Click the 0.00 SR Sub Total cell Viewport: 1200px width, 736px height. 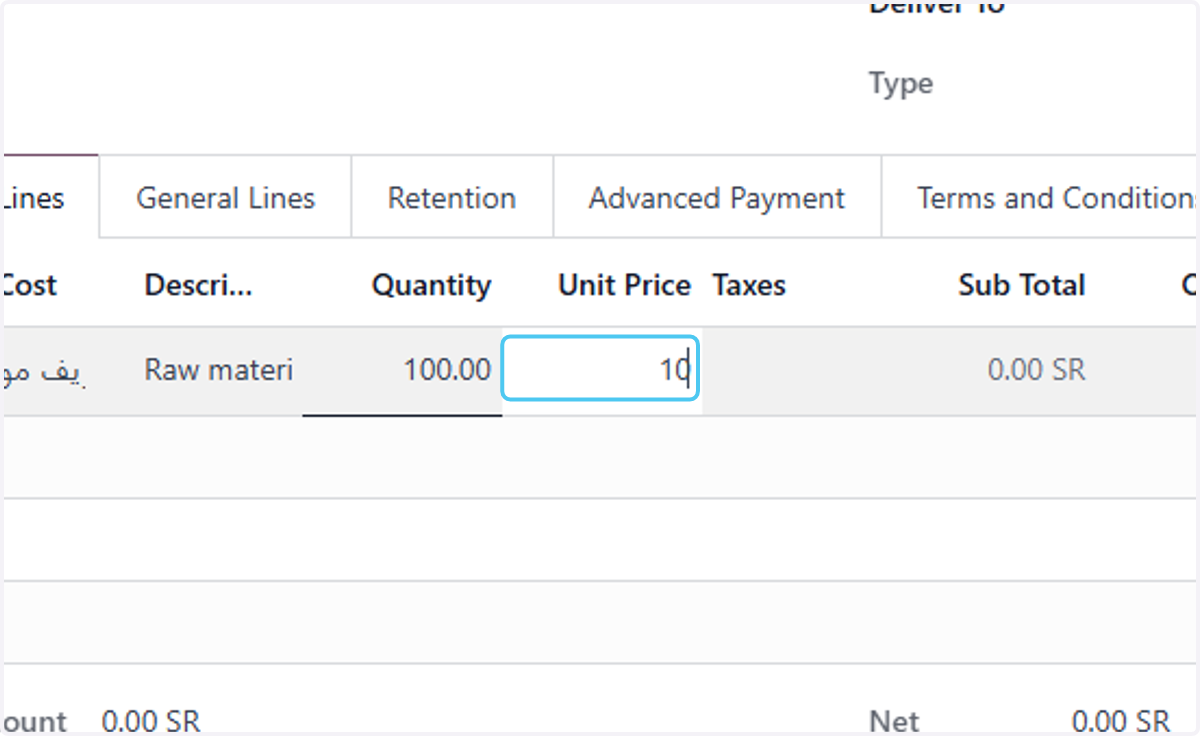1036,371
